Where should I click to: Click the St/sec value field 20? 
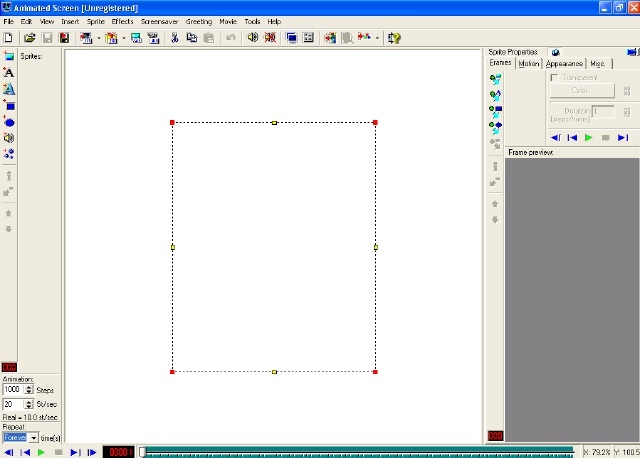tap(13, 404)
